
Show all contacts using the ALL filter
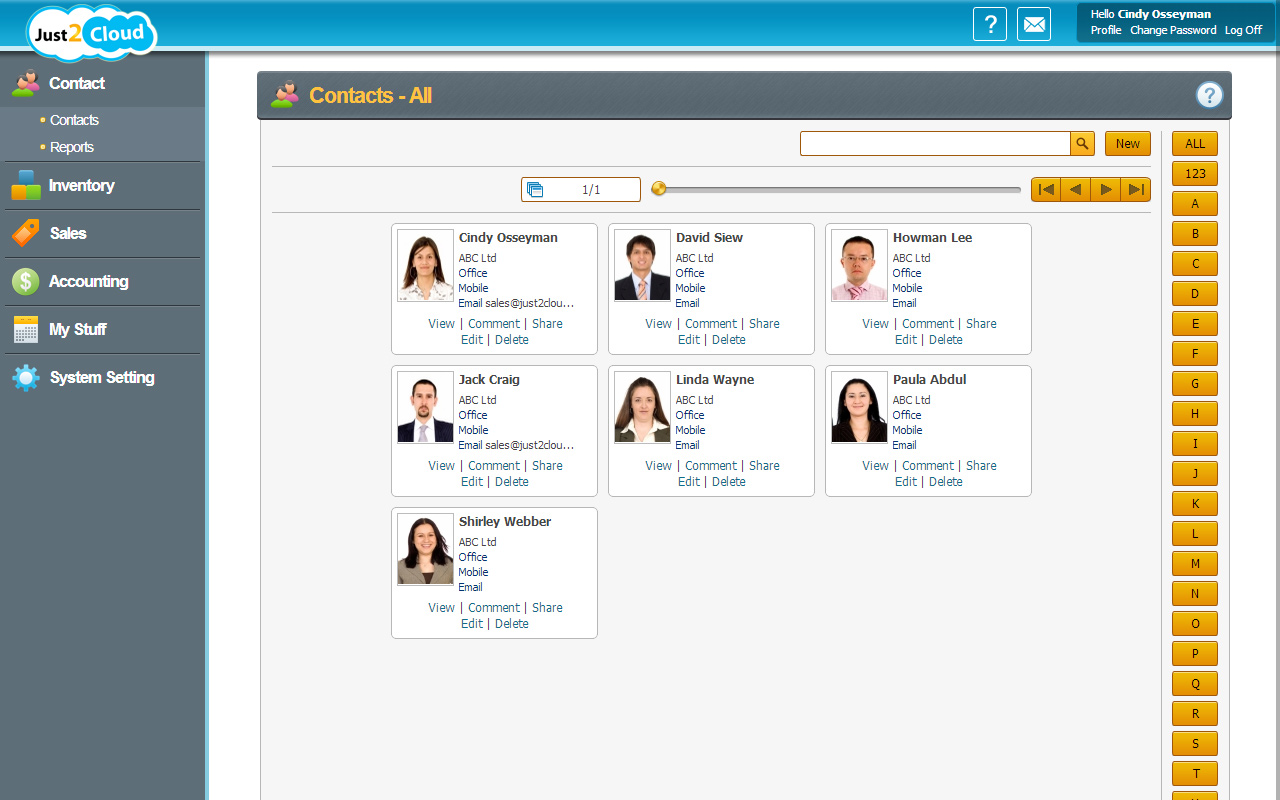click(x=1194, y=143)
